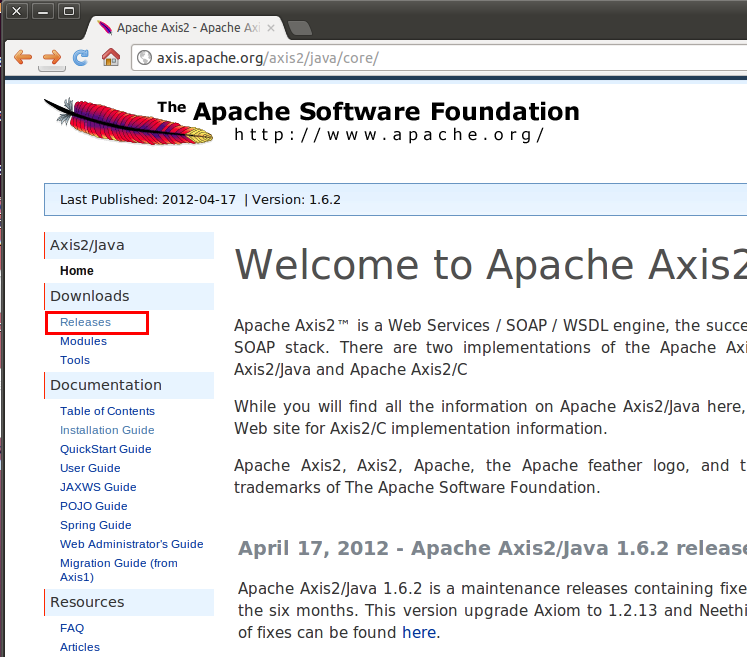
Task: Open Migration Guide (from Axis1) link
Action: [119, 570]
